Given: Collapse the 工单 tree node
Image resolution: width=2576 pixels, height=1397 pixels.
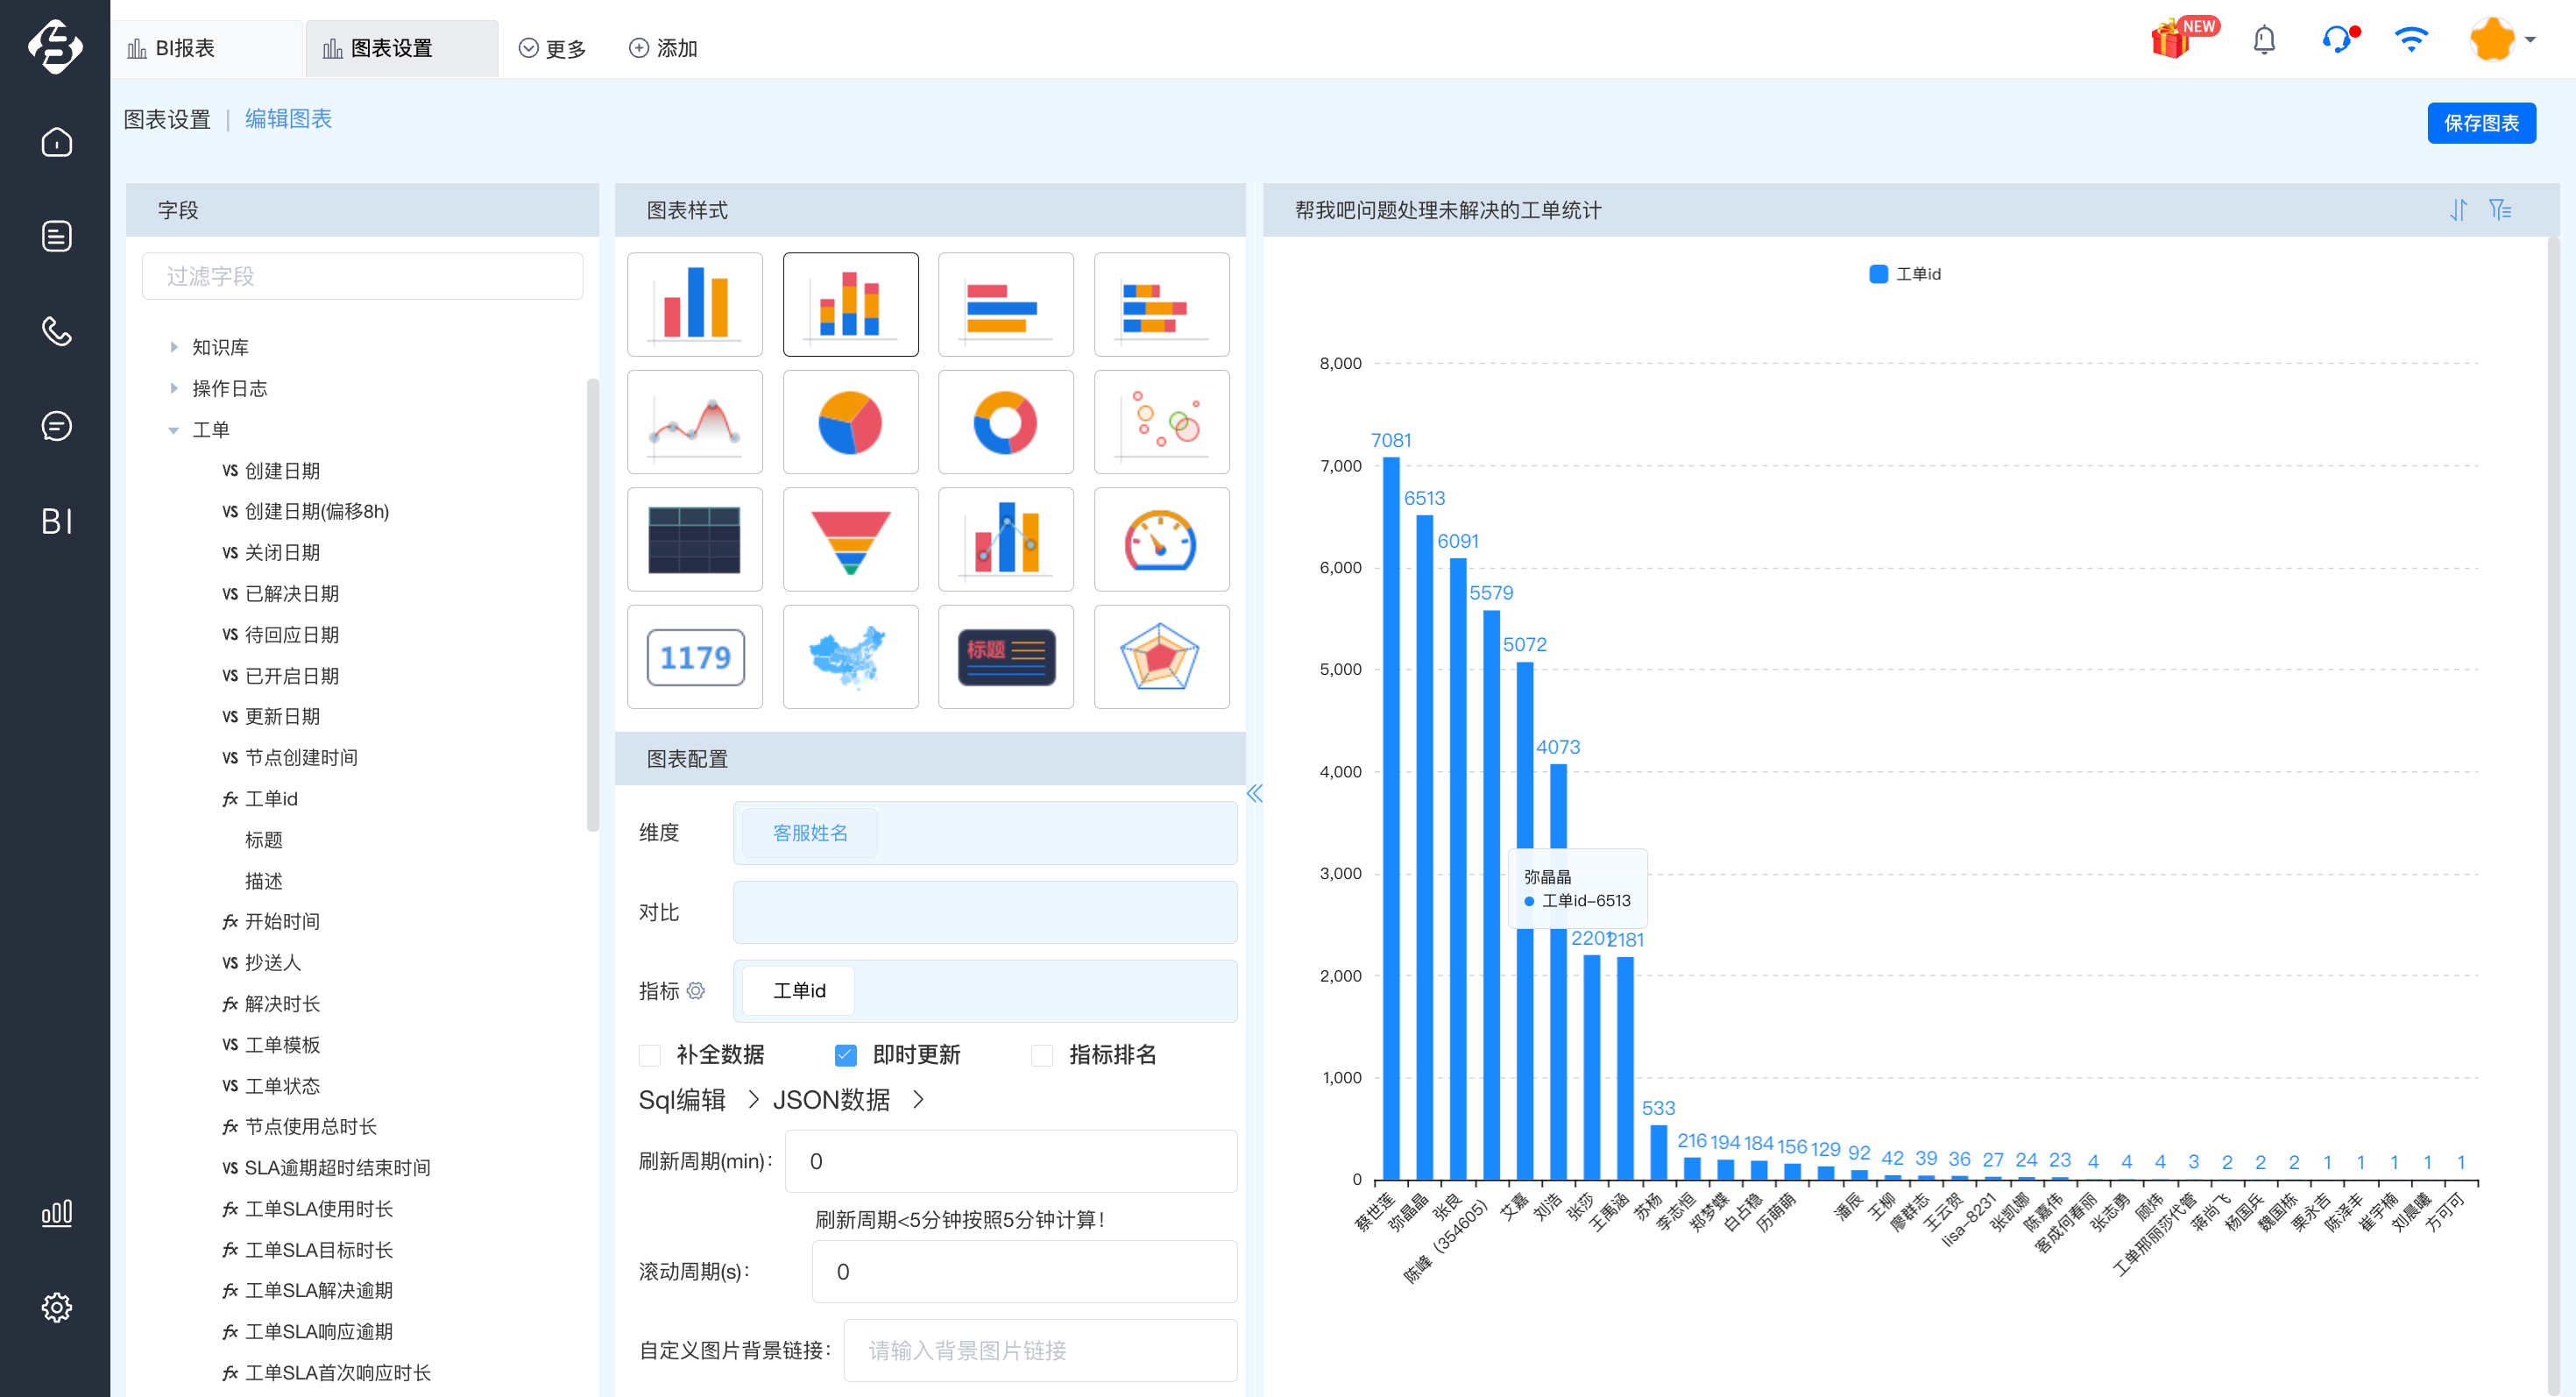Looking at the screenshot, I should click(x=174, y=430).
